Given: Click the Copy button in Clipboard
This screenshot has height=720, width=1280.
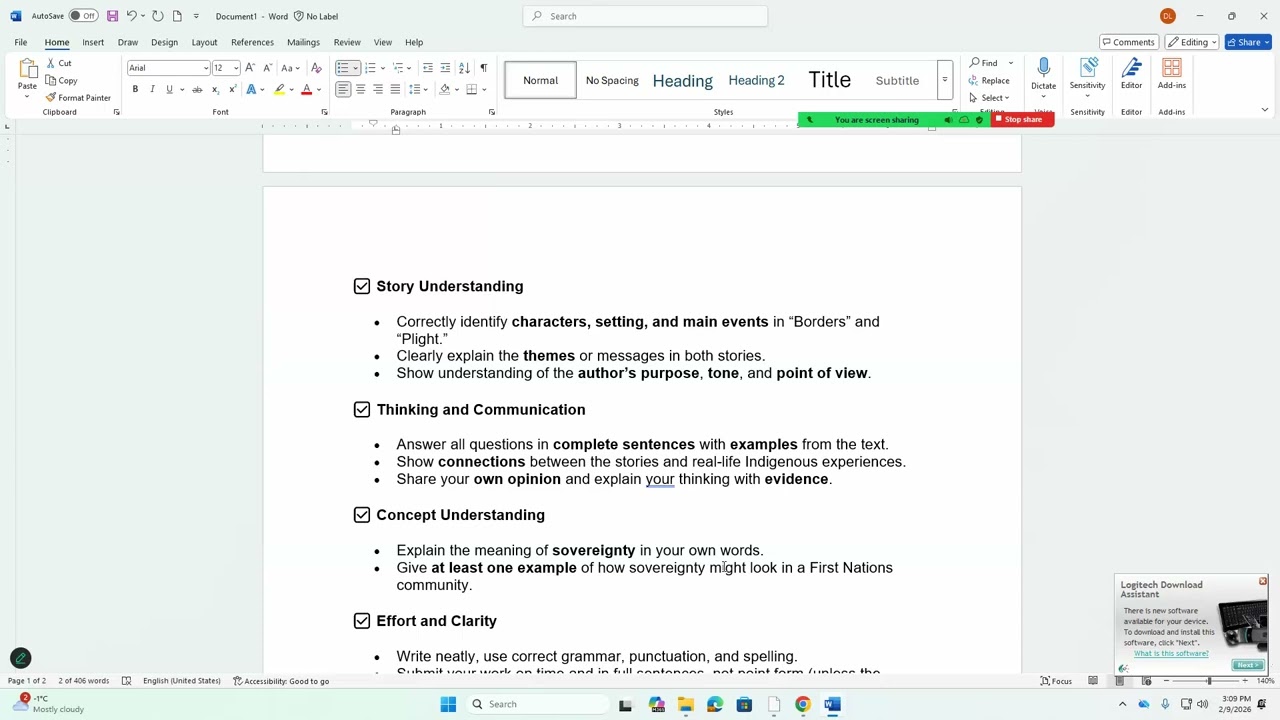Looking at the screenshot, I should click(x=61, y=80).
